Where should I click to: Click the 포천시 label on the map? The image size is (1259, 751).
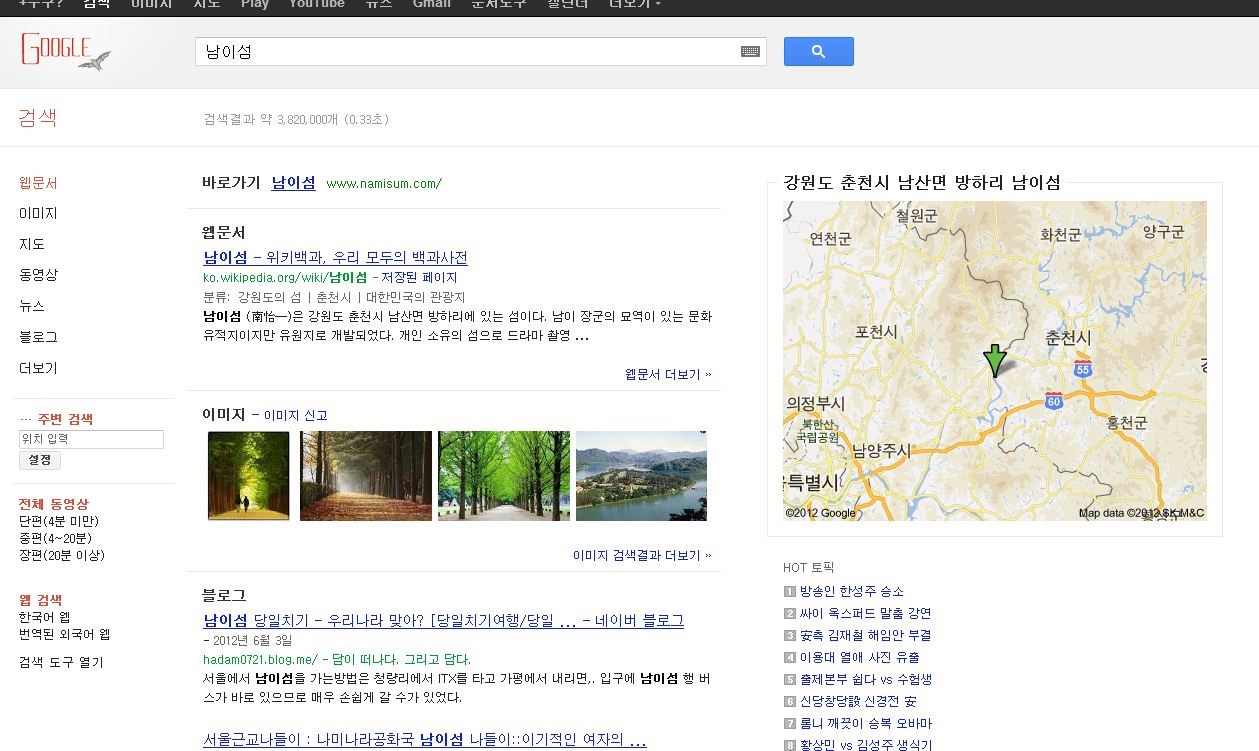(x=877, y=331)
